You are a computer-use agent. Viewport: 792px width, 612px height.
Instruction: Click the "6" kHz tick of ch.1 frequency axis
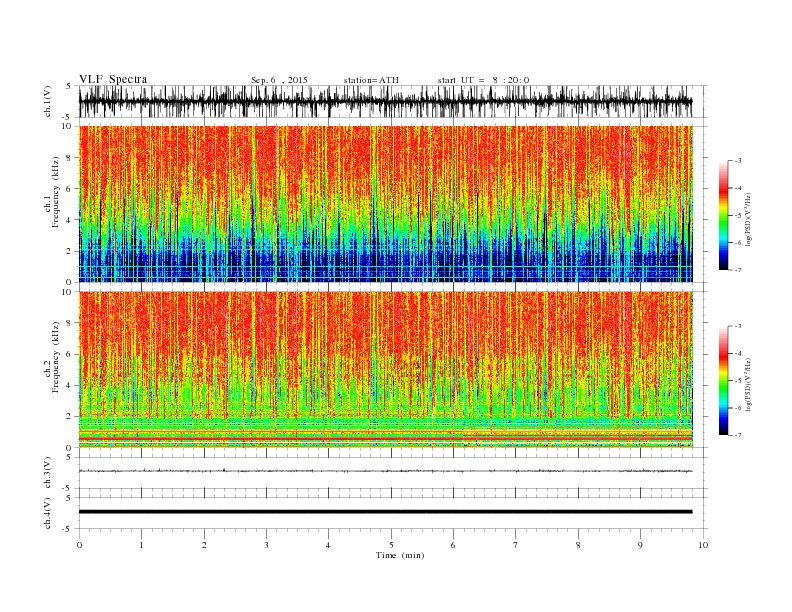coord(70,189)
